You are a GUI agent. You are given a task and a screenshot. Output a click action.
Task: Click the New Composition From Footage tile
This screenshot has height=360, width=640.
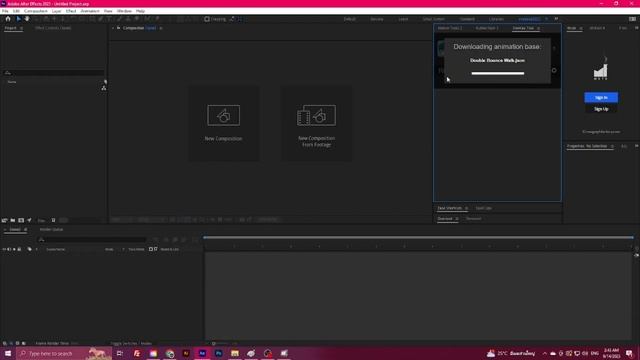pyautogui.click(x=316, y=123)
